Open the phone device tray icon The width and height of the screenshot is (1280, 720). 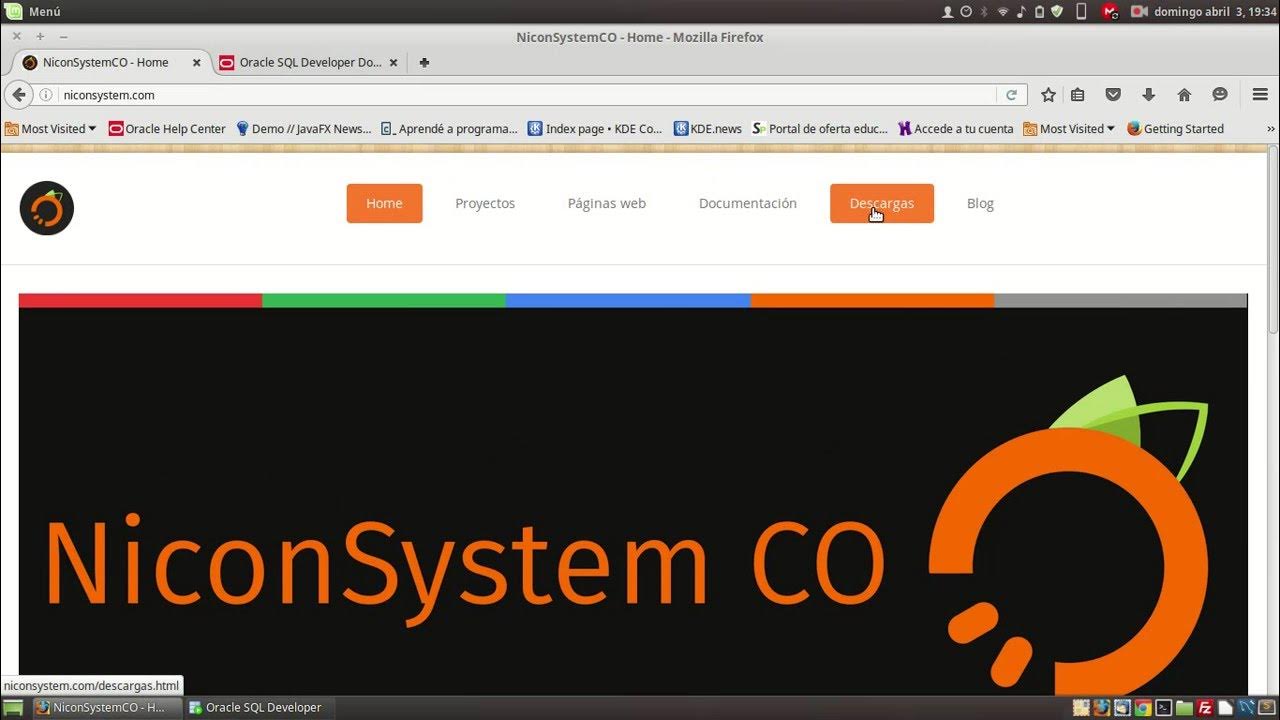point(1081,12)
